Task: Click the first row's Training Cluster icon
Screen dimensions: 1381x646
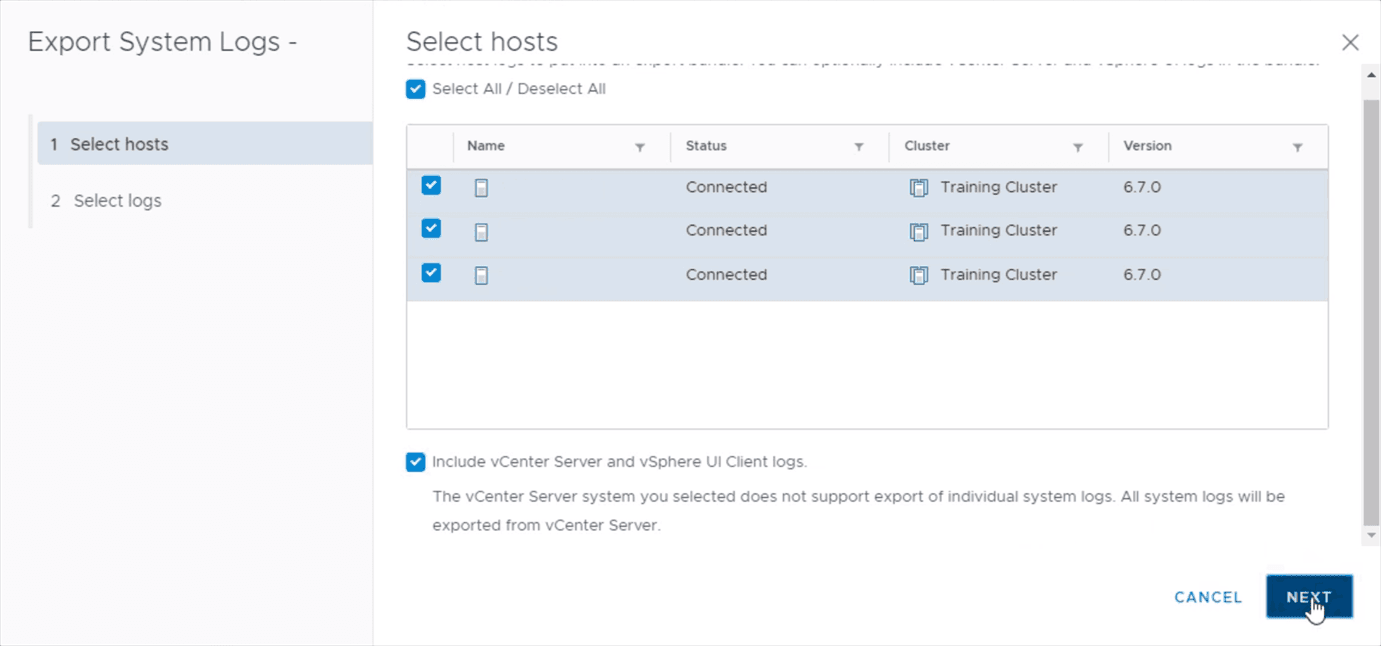Action: [919, 188]
